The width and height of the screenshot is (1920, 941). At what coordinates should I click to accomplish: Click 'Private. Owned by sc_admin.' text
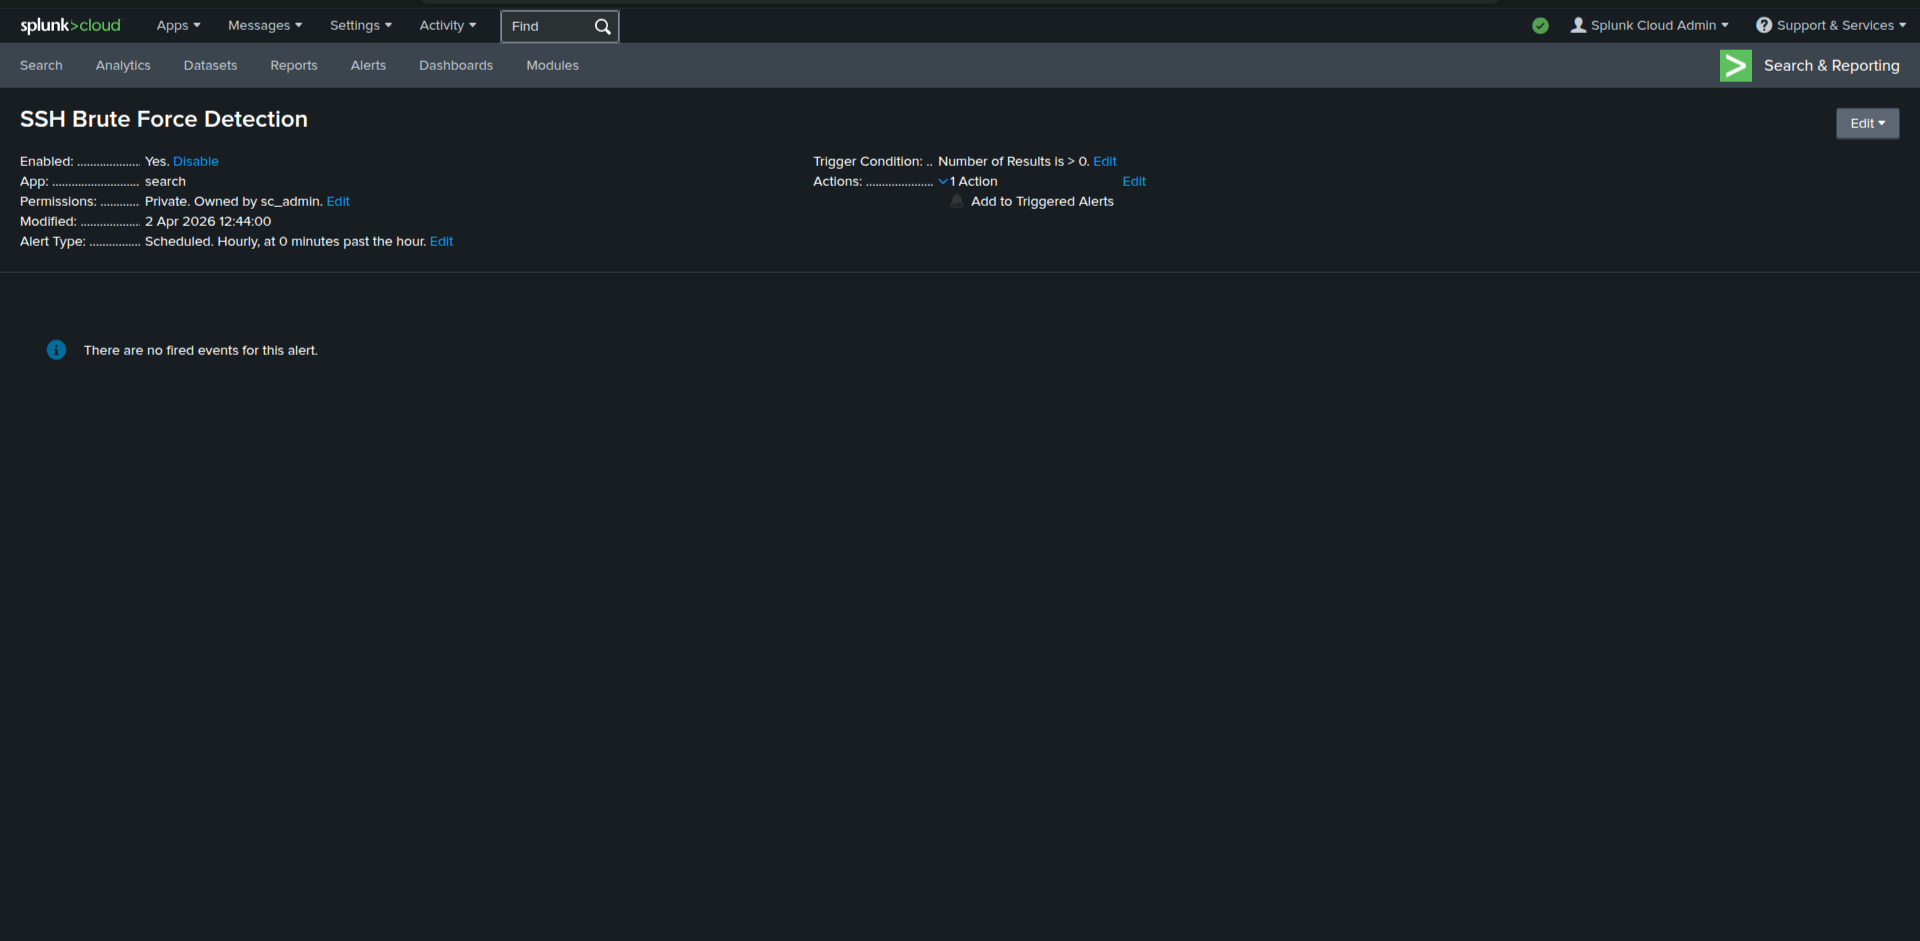[x=234, y=201]
